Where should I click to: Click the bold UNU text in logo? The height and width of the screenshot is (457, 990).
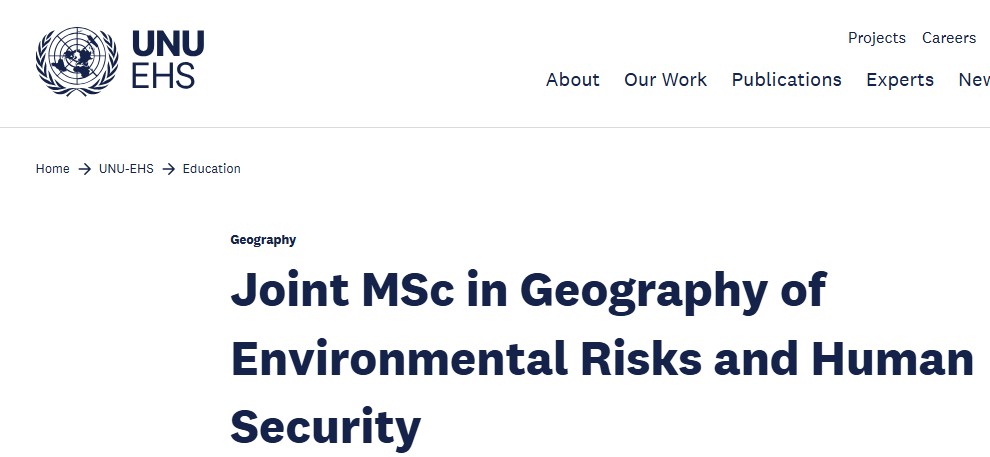[168, 45]
